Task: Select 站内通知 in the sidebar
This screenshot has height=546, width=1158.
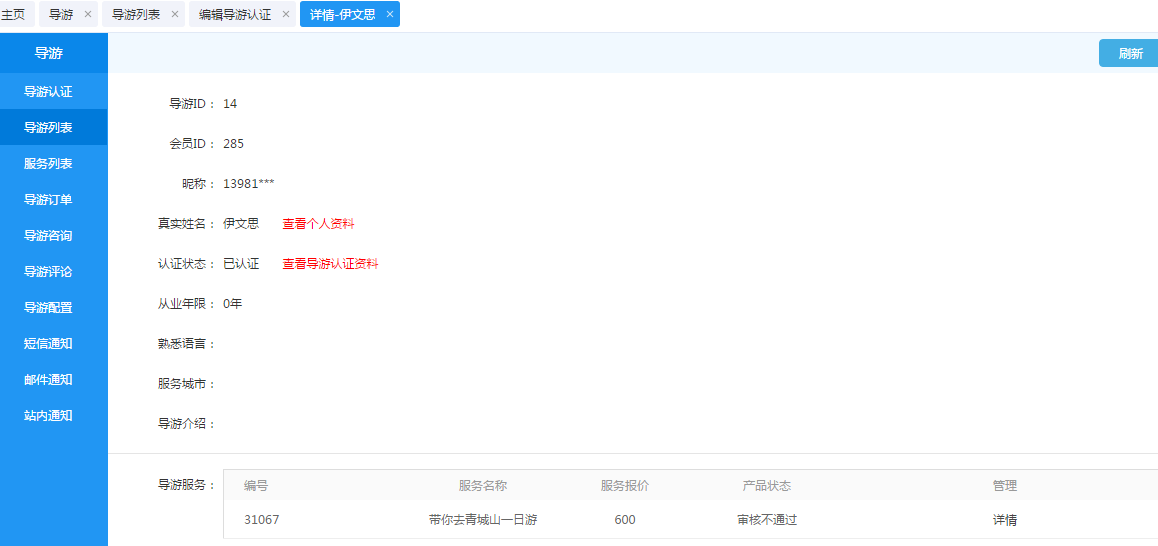Action: coord(48,416)
